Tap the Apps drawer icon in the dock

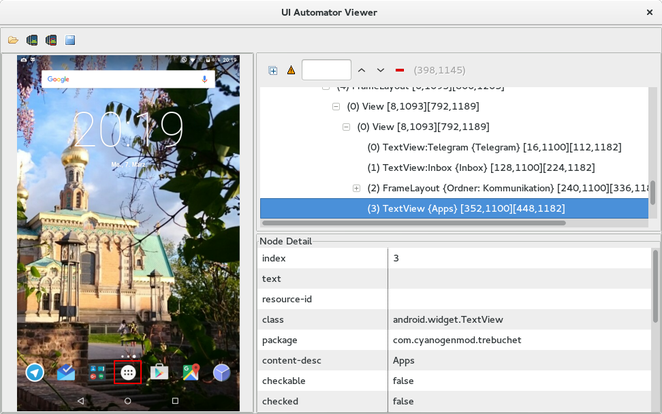(128, 373)
